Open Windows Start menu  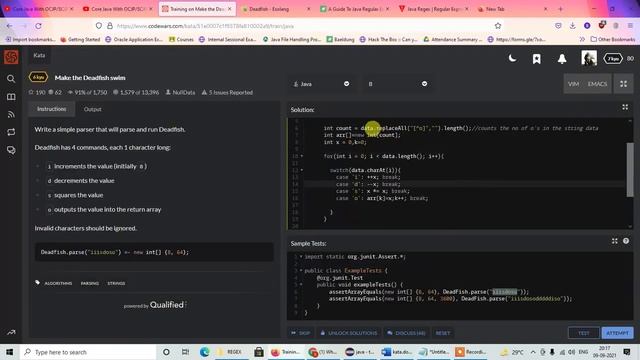tap(9, 352)
